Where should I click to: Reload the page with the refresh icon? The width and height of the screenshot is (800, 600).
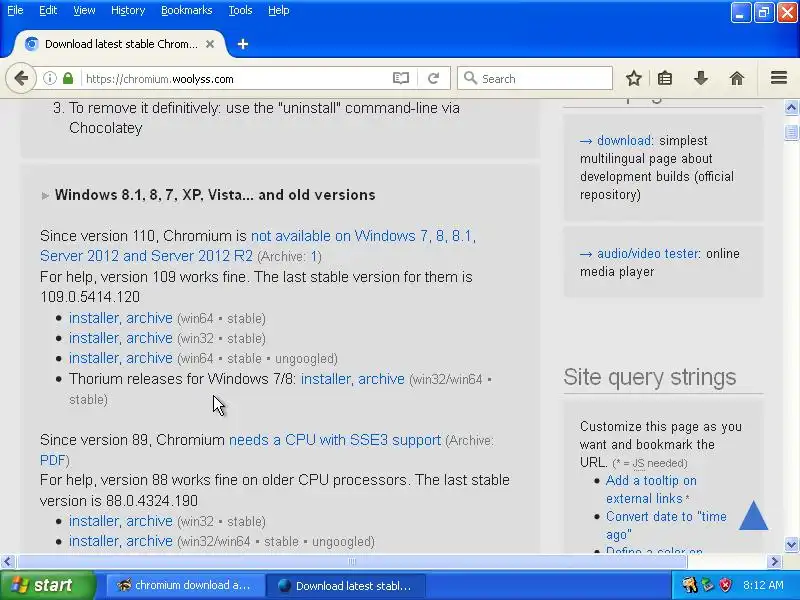434,79
